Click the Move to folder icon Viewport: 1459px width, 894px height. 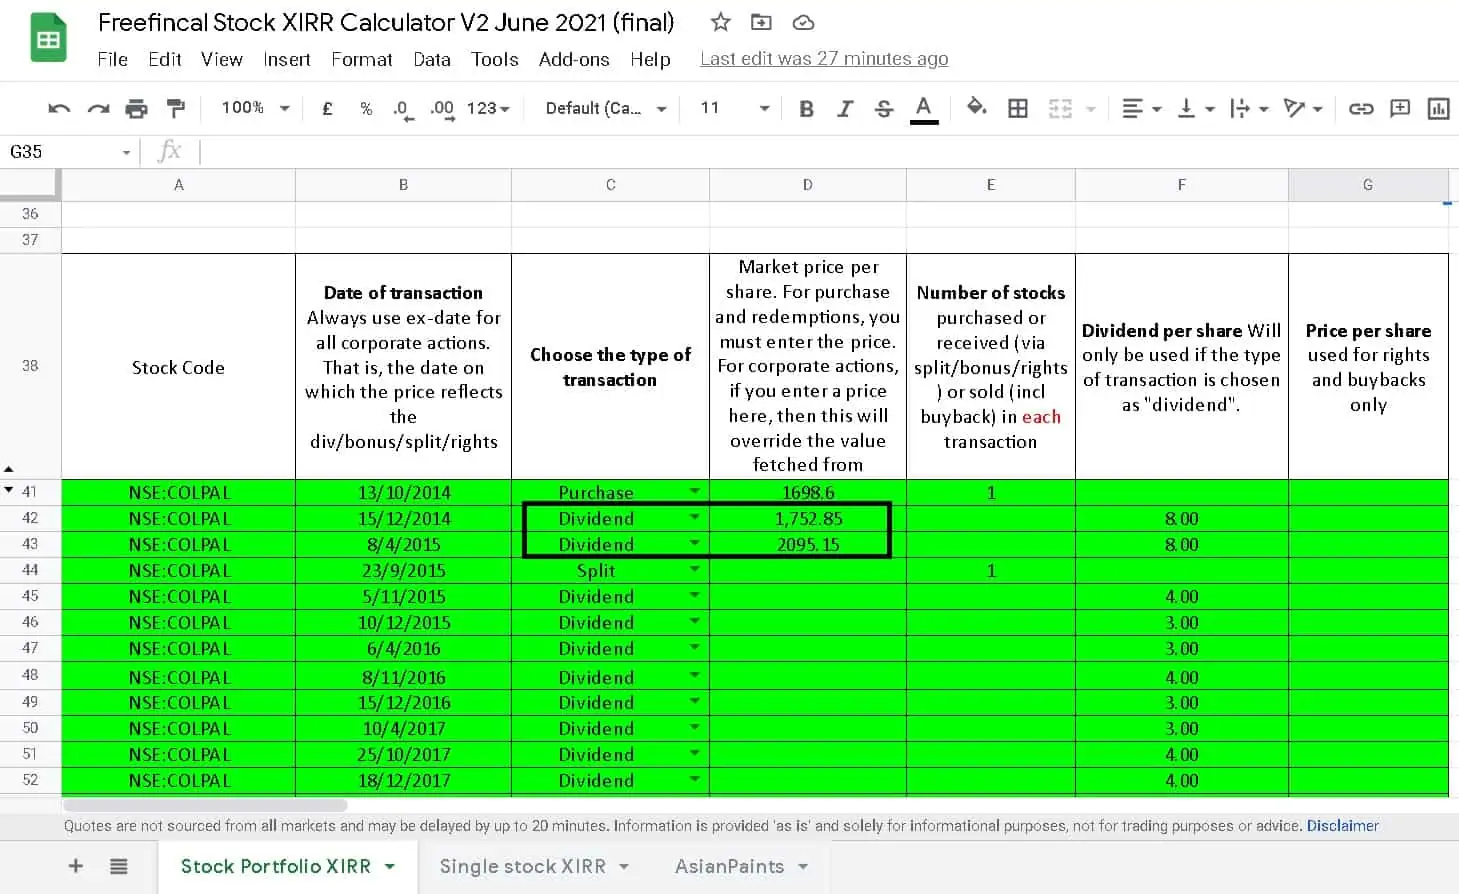coord(761,22)
